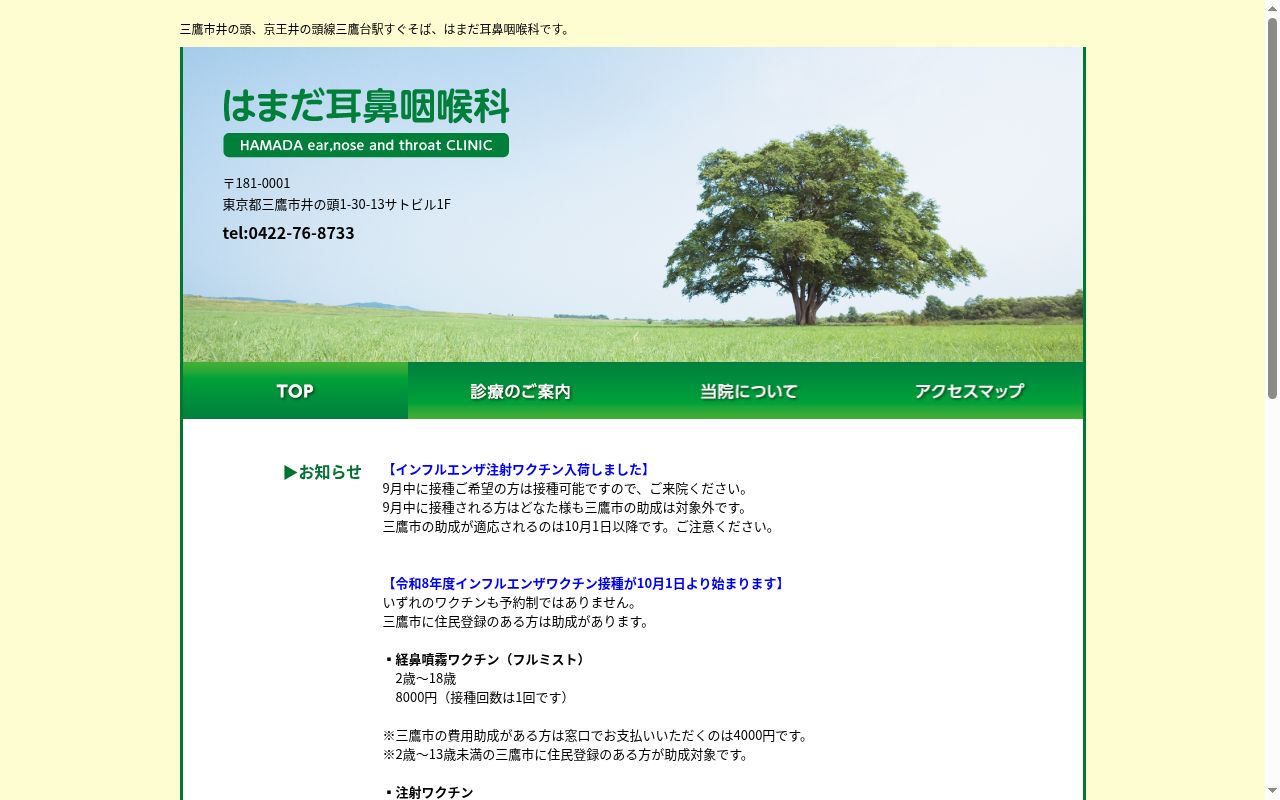Open the TOP navigation tab
The image size is (1280, 800).
click(295, 390)
